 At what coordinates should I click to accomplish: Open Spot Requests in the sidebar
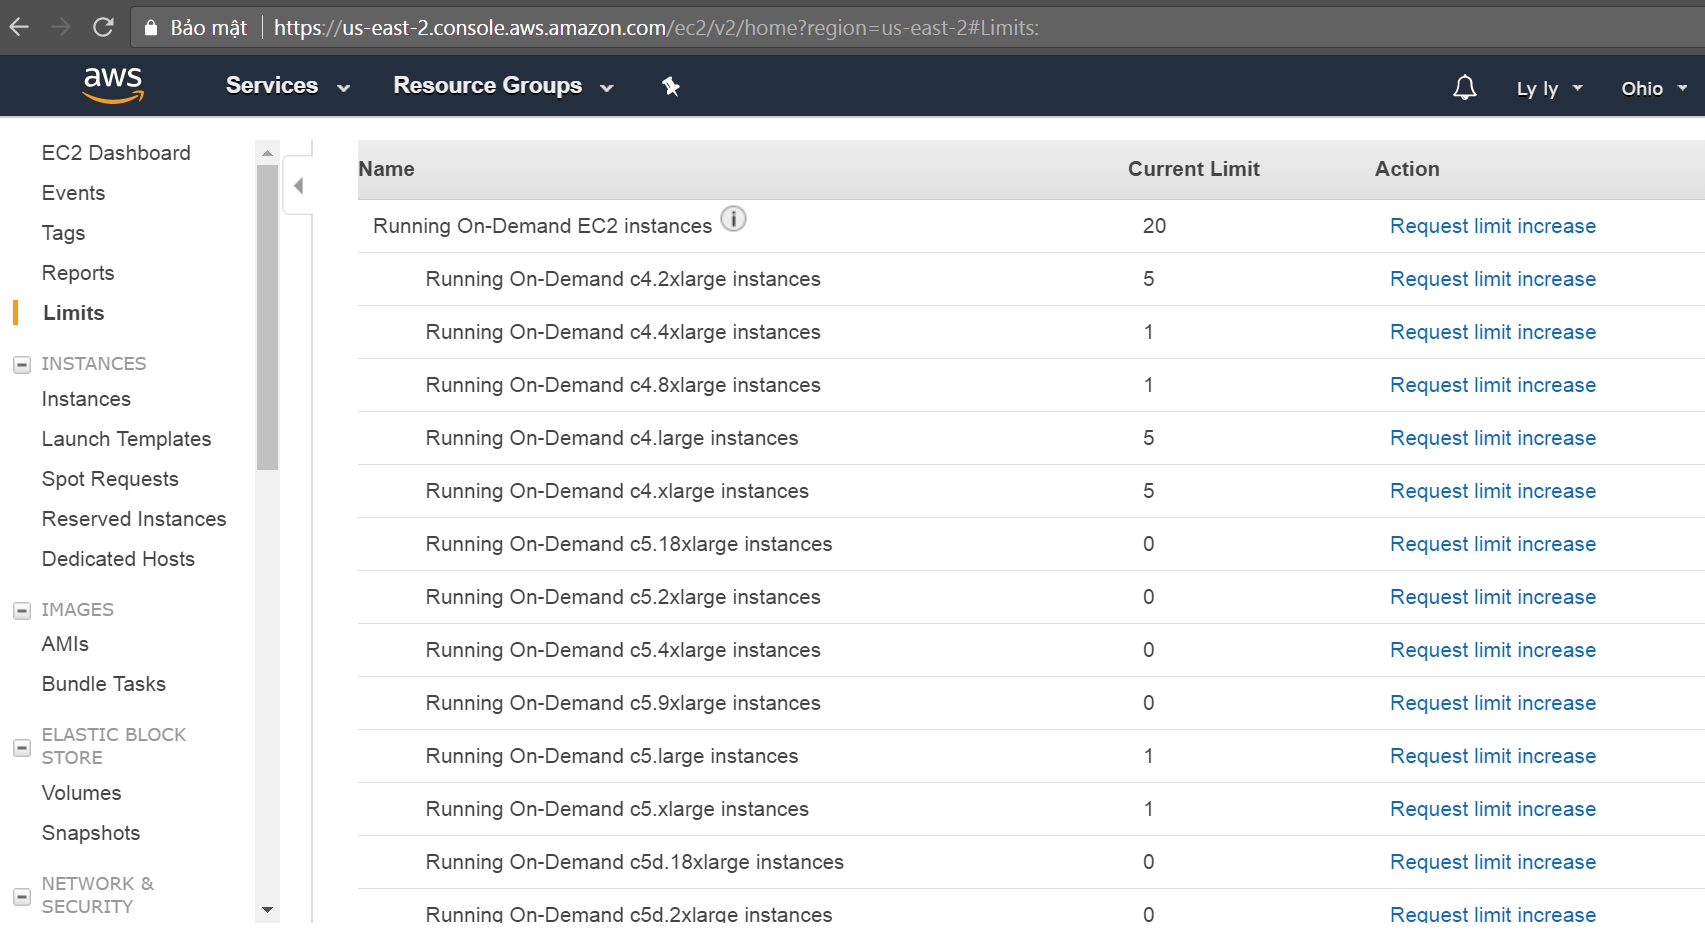point(110,479)
